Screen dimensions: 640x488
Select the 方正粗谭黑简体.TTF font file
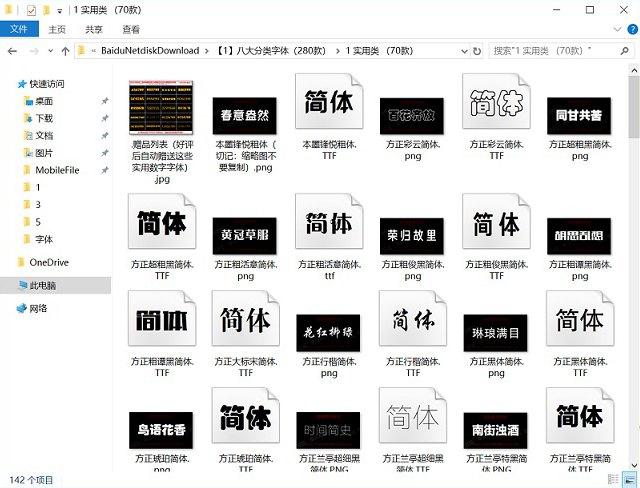[162, 318]
